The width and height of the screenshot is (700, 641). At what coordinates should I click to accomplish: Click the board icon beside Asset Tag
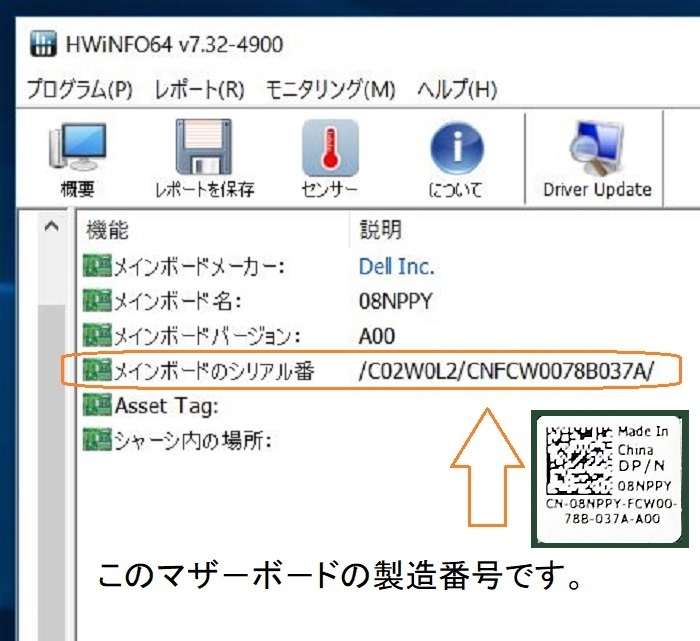pyautogui.click(x=97, y=405)
